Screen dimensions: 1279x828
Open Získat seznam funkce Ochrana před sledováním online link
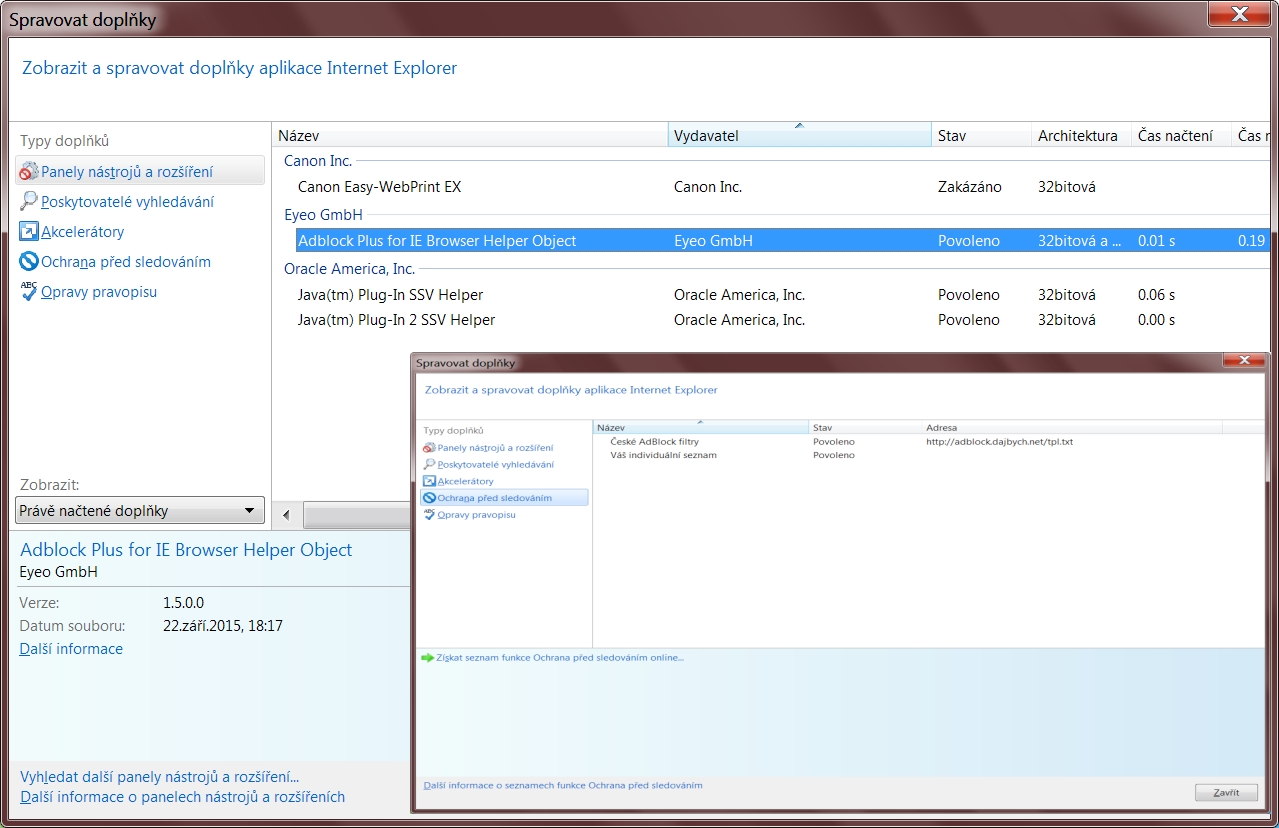(560, 658)
